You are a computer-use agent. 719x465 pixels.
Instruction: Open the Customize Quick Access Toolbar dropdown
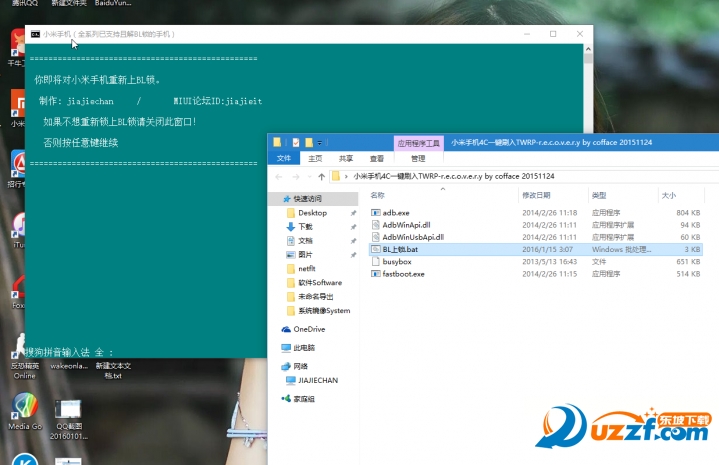(x=320, y=143)
